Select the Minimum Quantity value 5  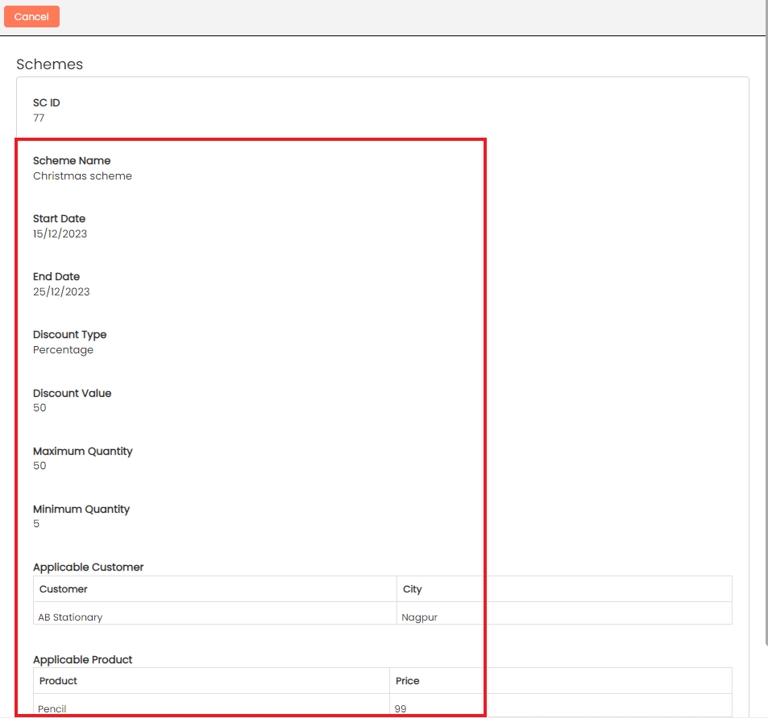point(37,524)
